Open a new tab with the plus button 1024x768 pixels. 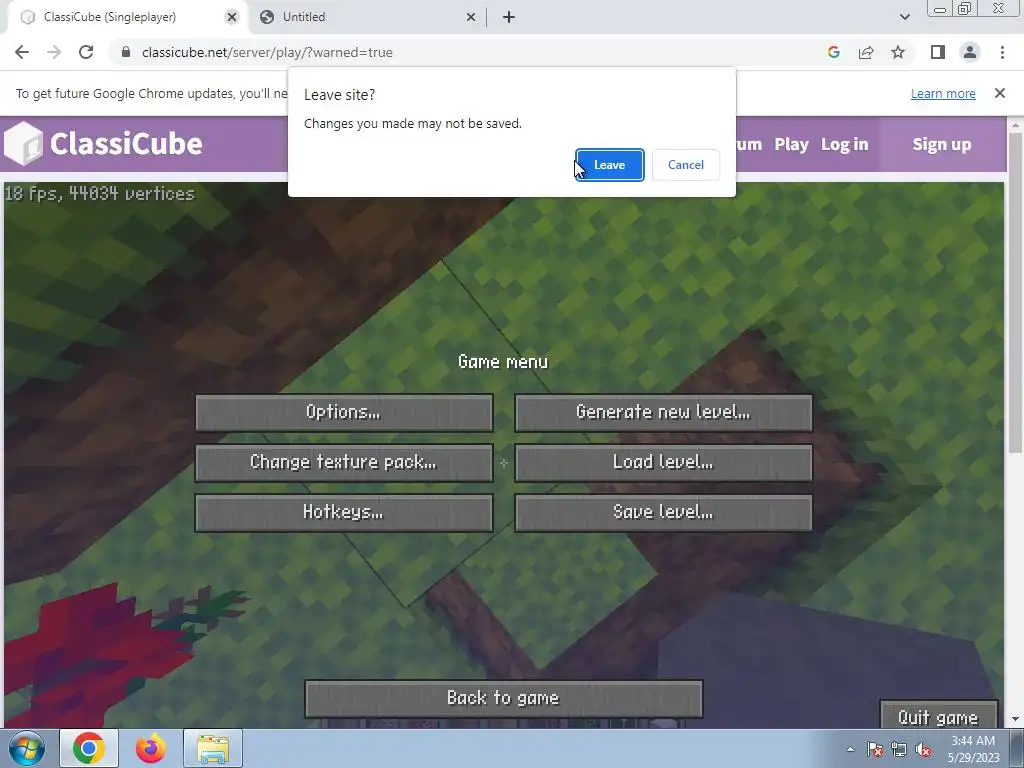click(509, 17)
